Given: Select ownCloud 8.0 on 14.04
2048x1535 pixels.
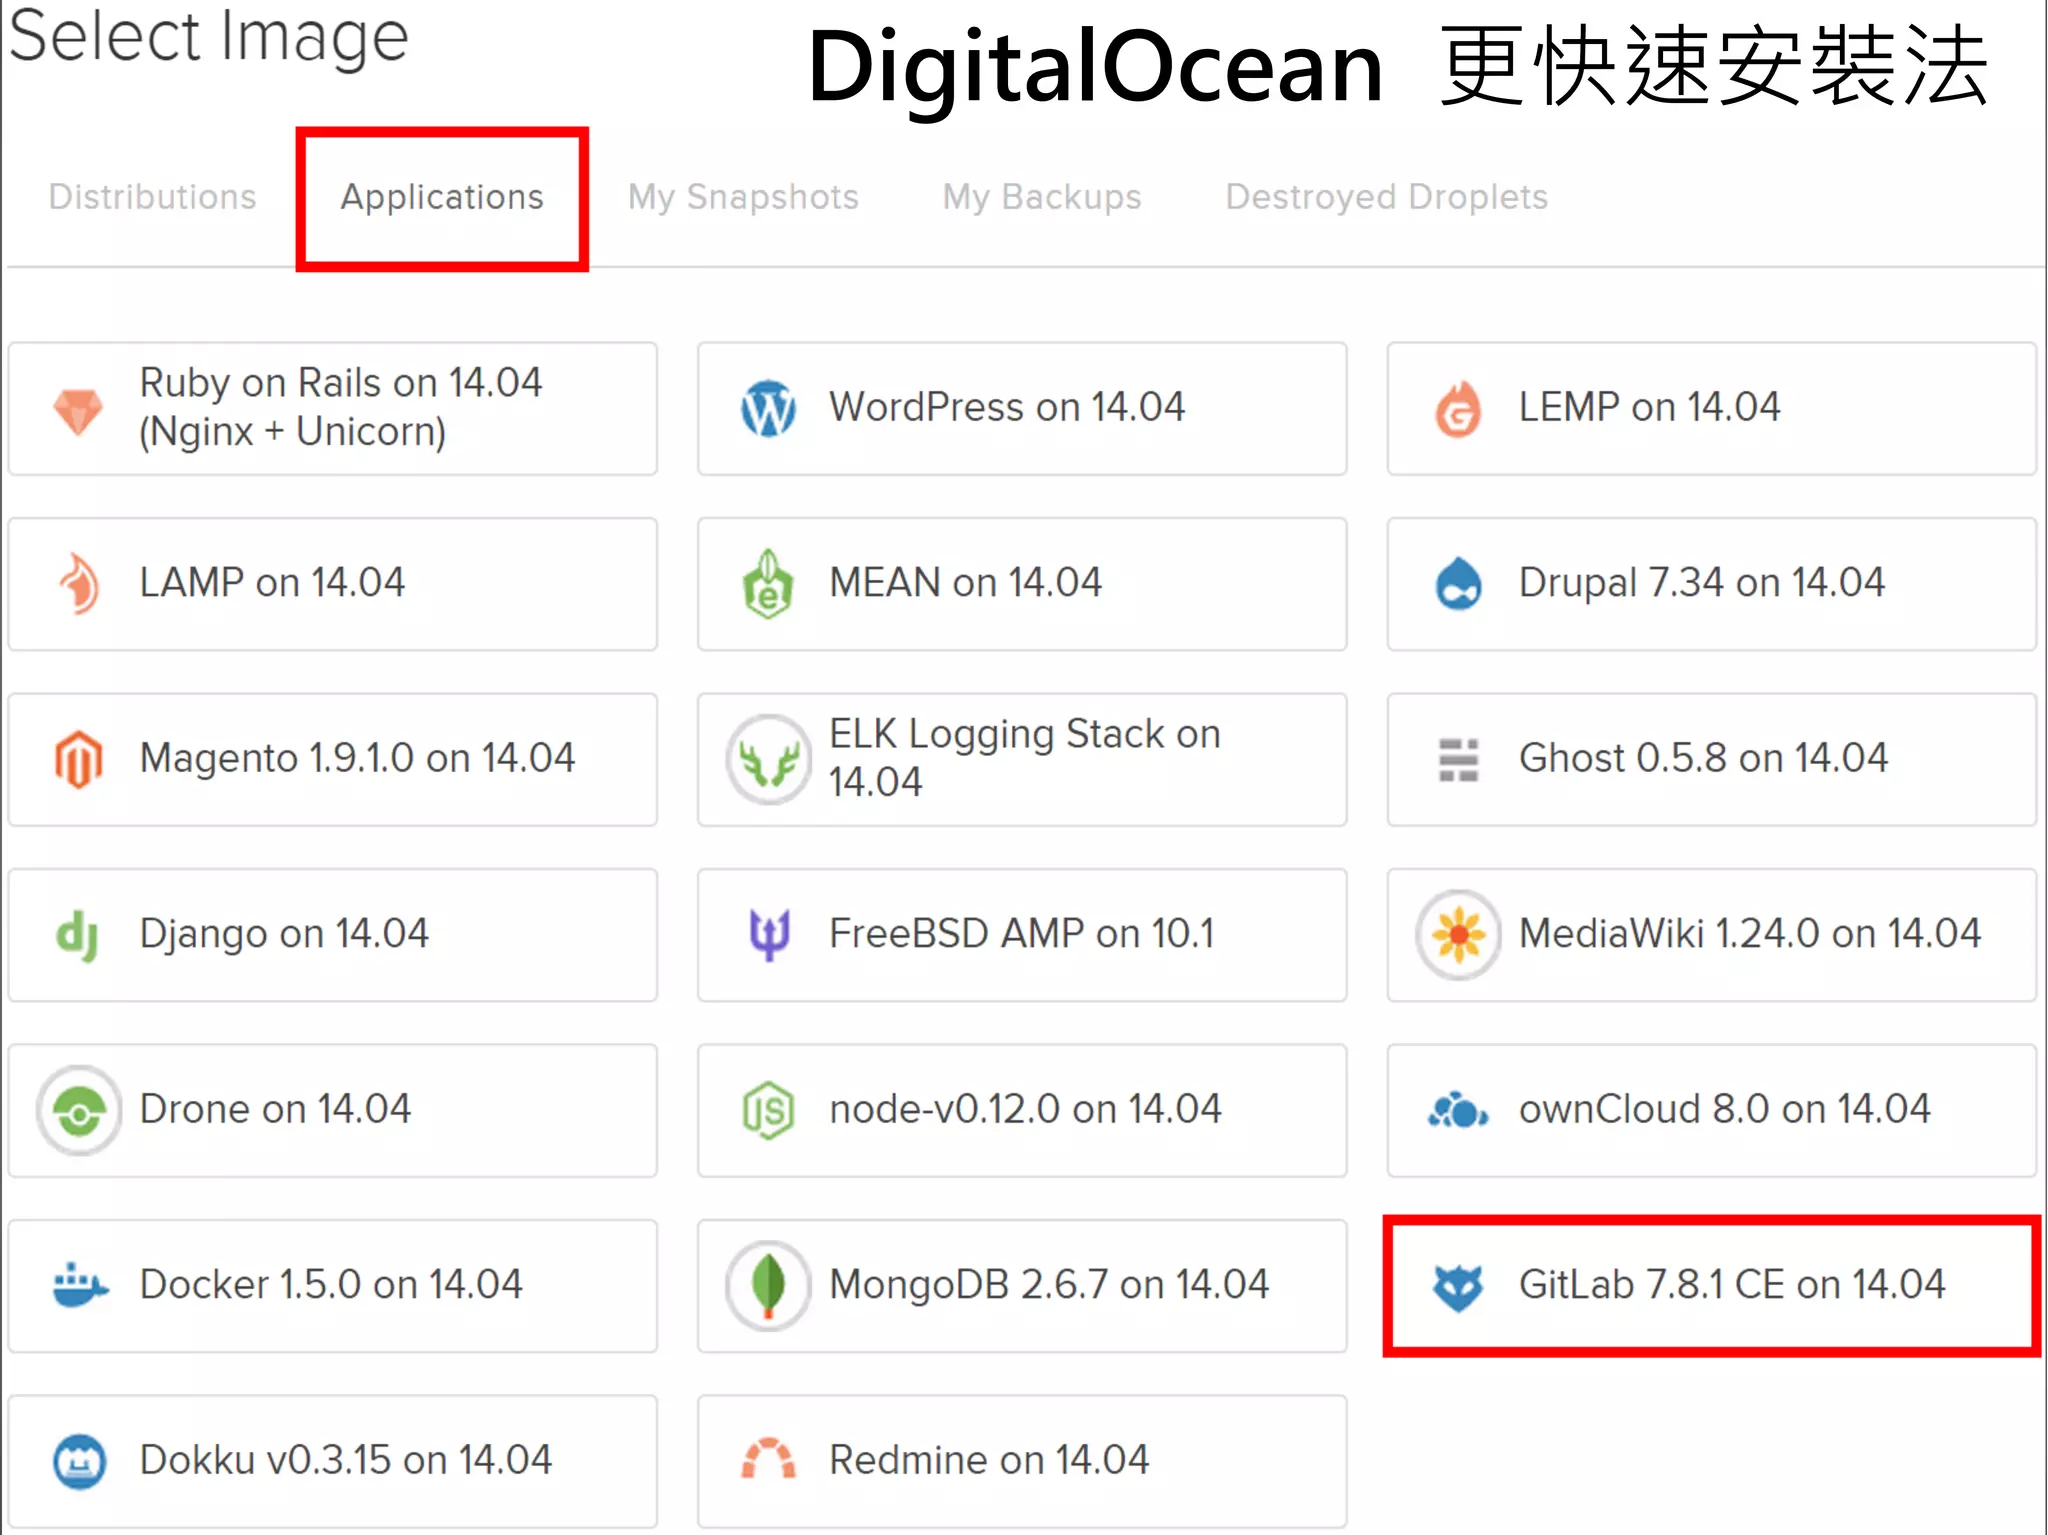Looking at the screenshot, I should [x=1711, y=1111].
